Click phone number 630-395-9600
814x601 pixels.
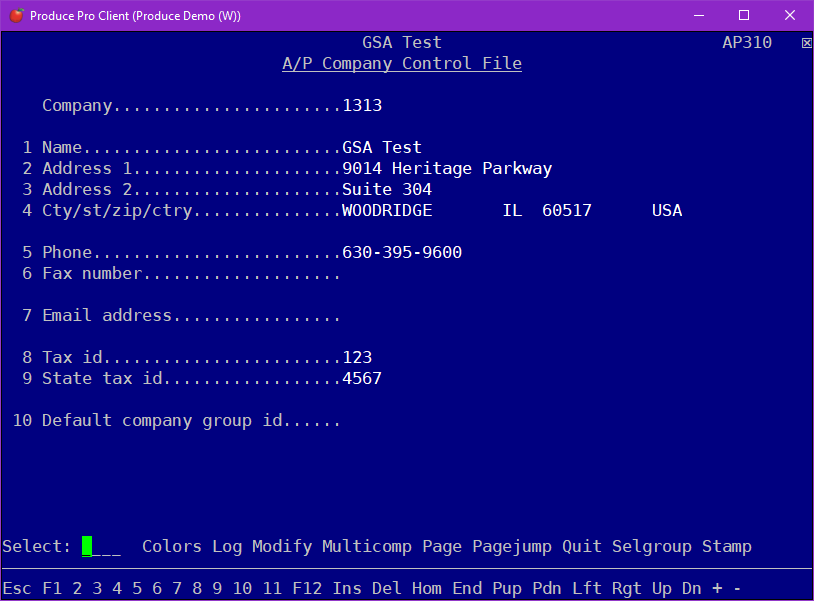click(402, 252)
